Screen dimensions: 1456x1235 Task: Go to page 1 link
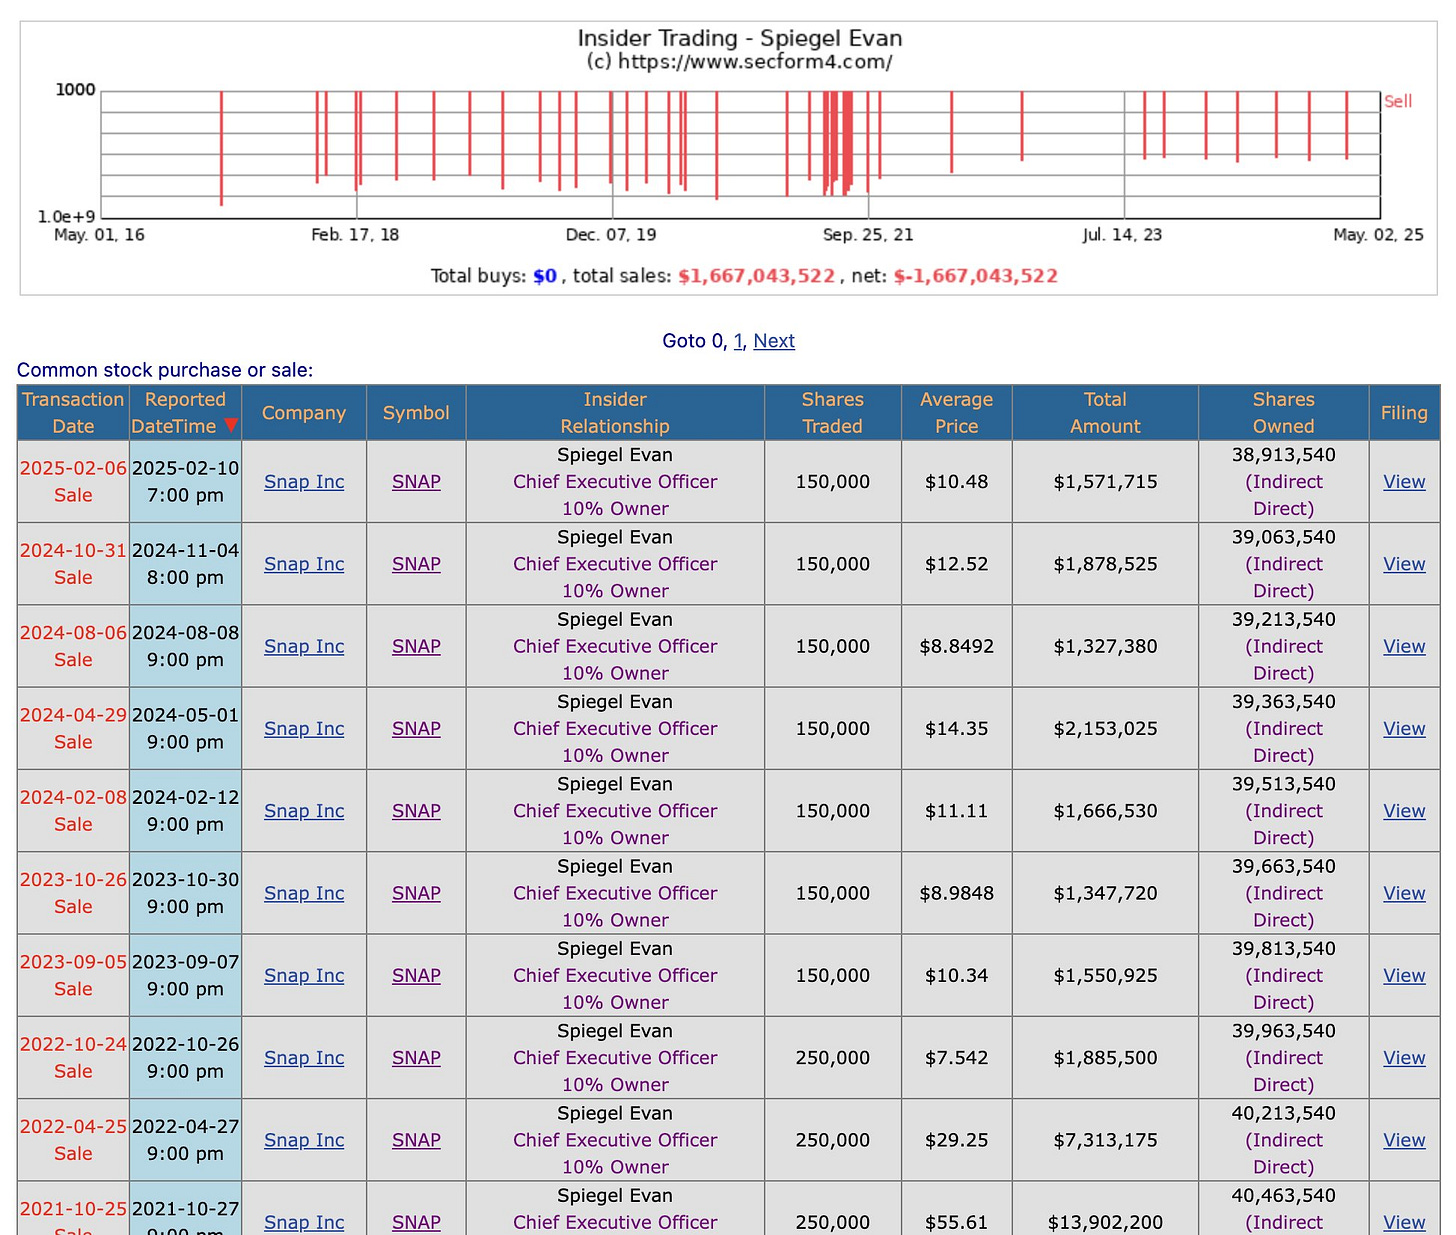point(738,341)
